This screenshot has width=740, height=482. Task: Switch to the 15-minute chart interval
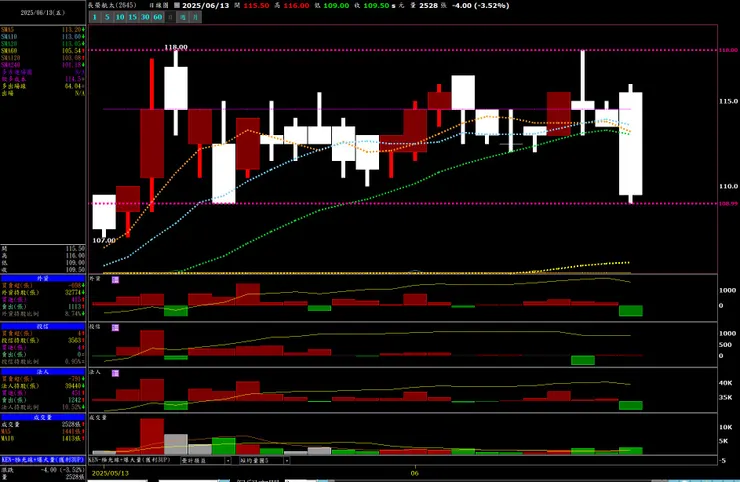point(133,17)
